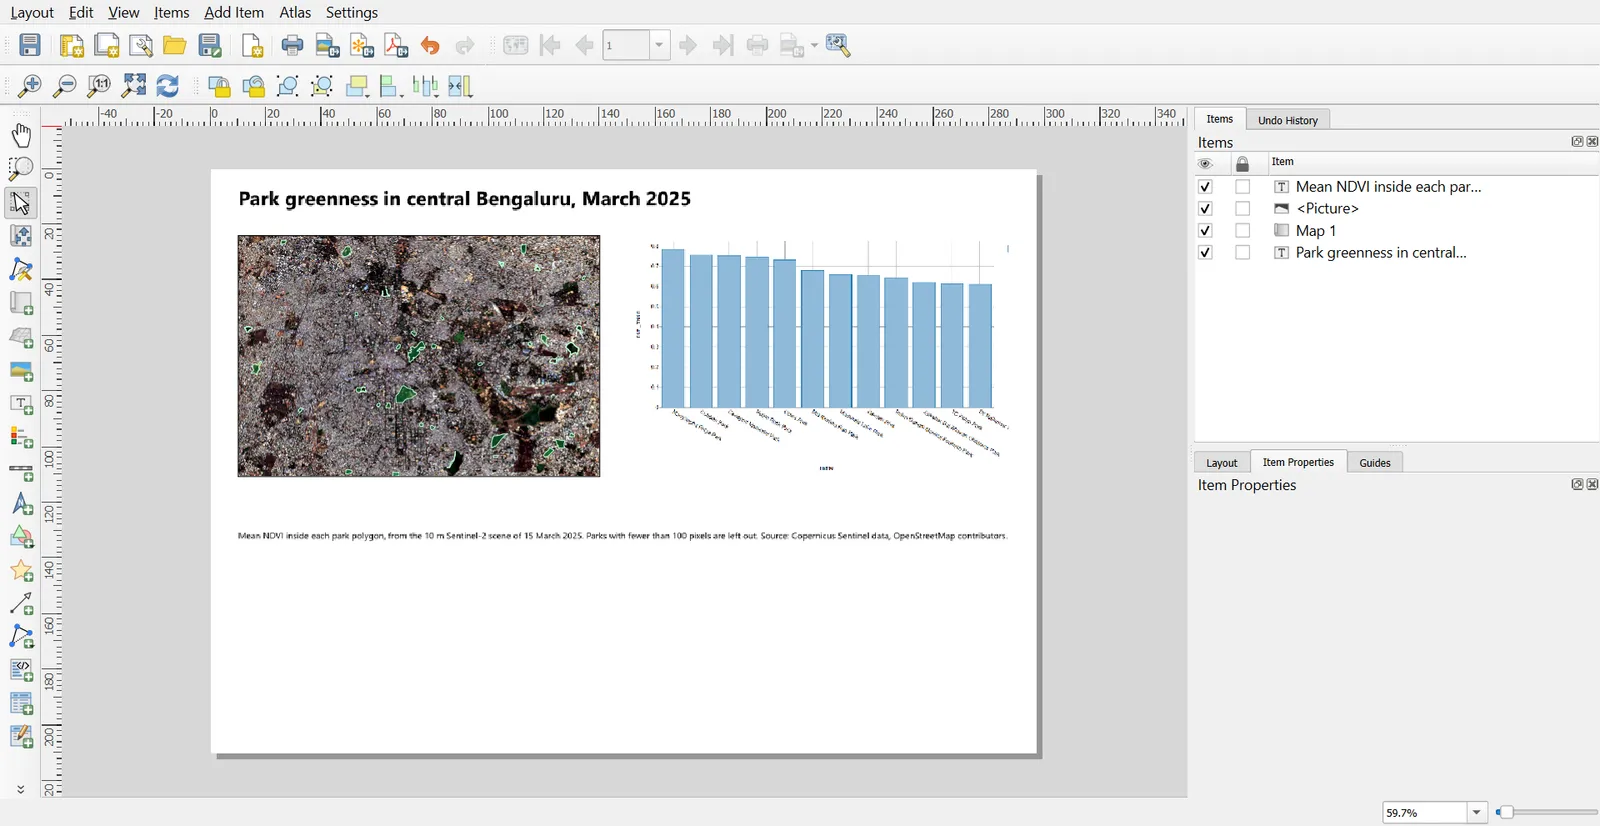Choose the Add Map tool
1600x826 pixels.
(21, 303)
